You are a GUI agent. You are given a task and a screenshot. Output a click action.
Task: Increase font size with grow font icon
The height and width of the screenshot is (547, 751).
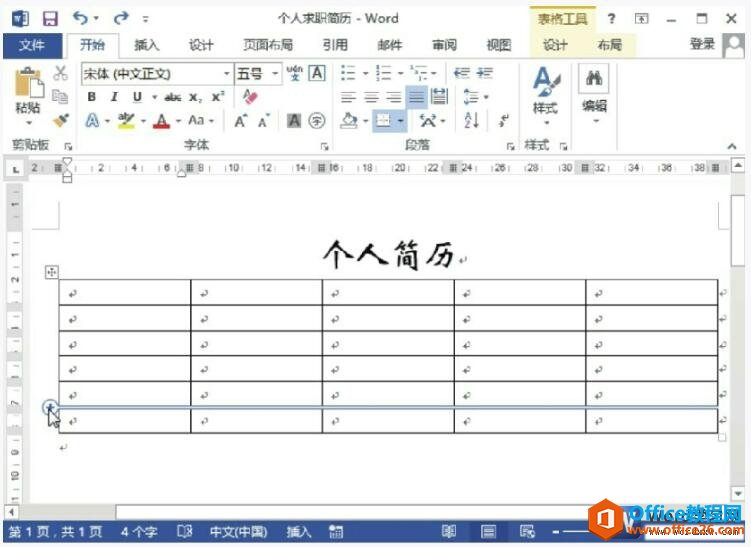[240, 121]
